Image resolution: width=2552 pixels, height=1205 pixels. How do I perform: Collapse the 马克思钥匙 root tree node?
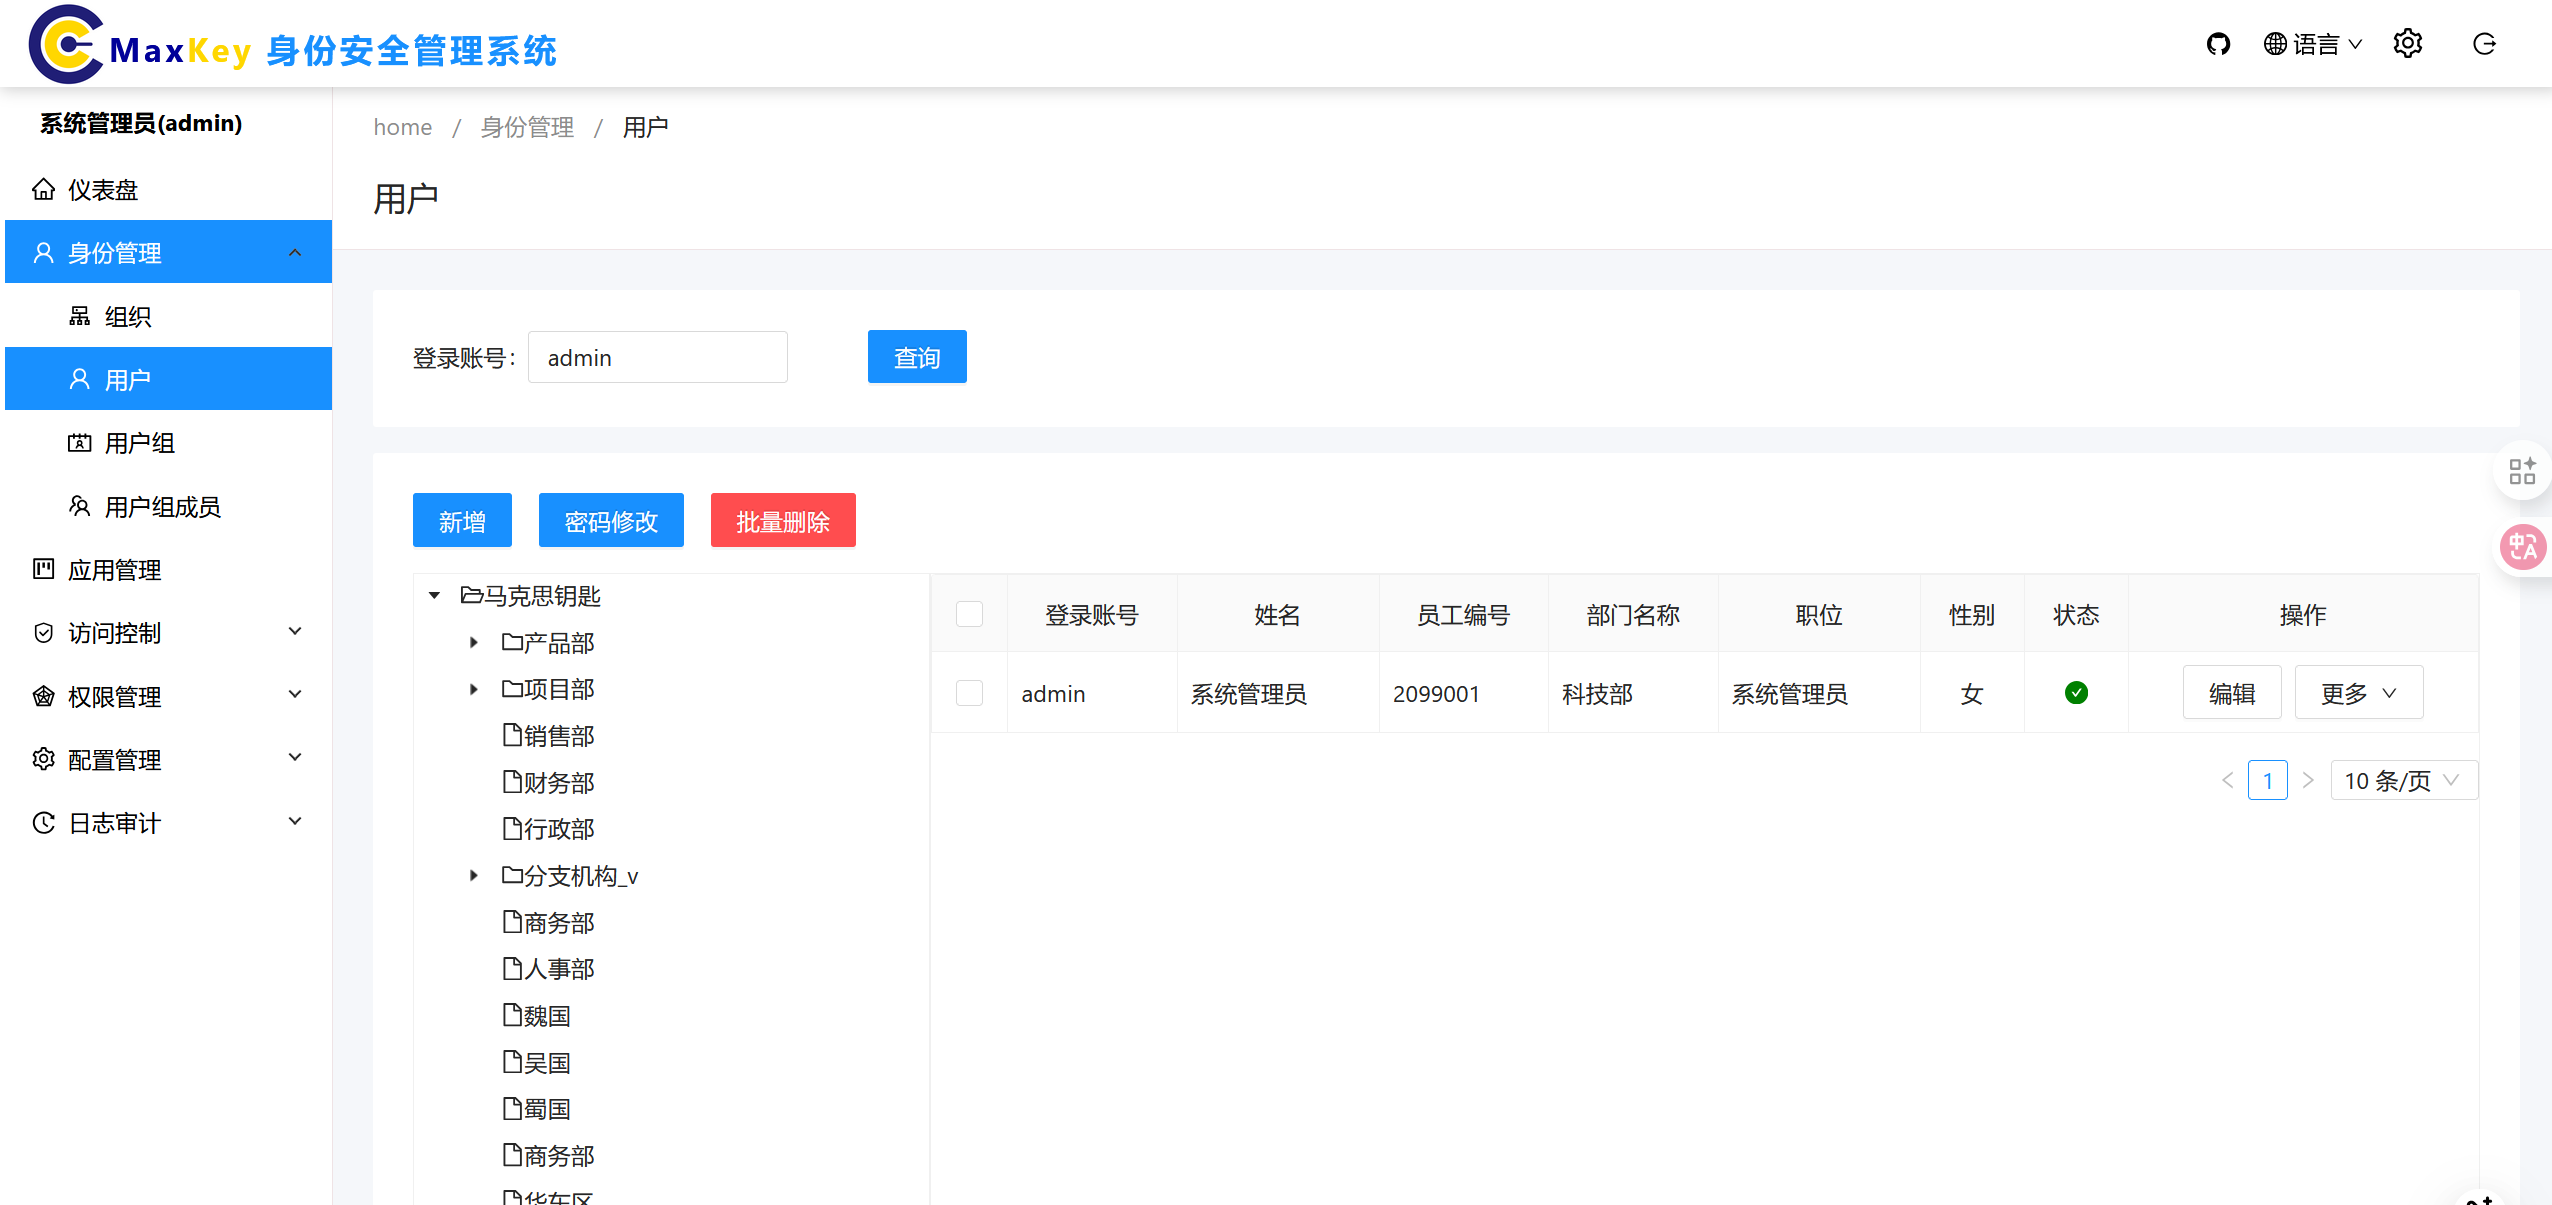[434, 596]
